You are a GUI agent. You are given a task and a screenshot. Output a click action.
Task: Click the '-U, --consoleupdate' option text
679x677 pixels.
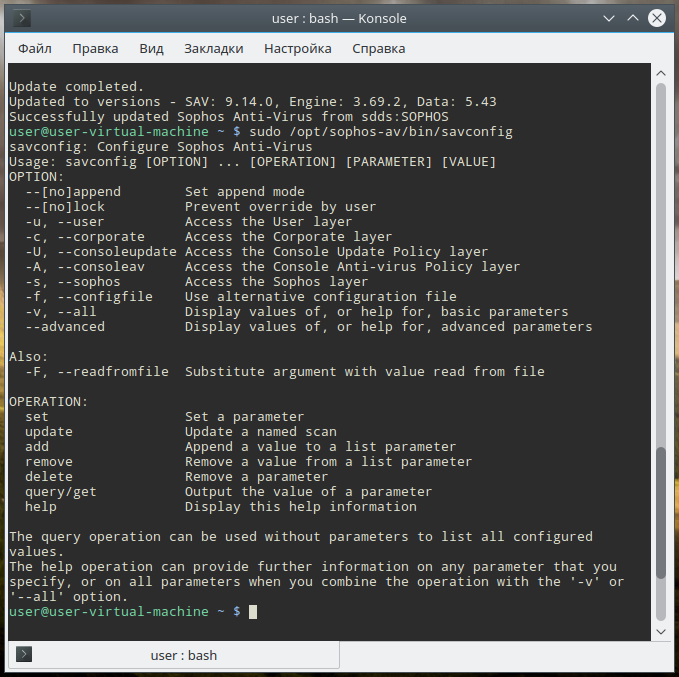click(x=101, y=252)
